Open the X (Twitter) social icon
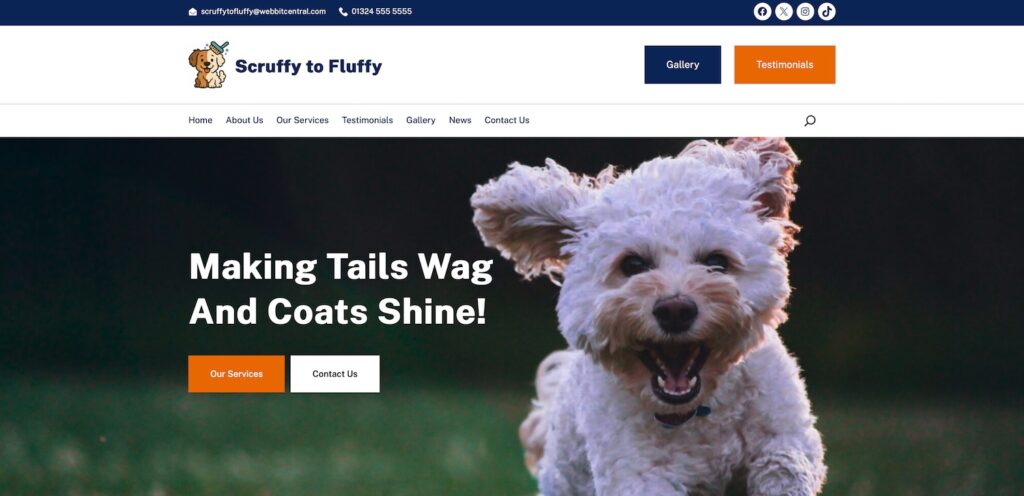 click(784, 12)
